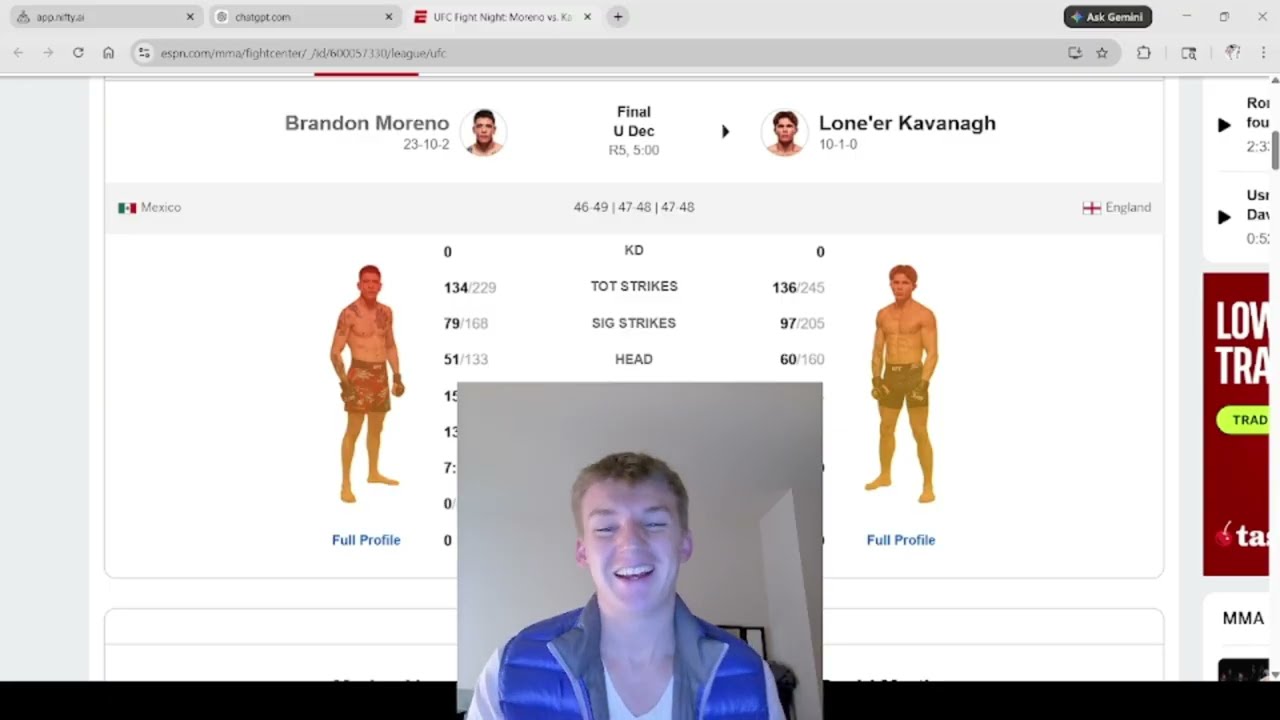Image resolution: width=1280 pixels, height=720 pixels.
Task: Click Moreno's sig strikes 79/168
Action: [x=466, y=324]
